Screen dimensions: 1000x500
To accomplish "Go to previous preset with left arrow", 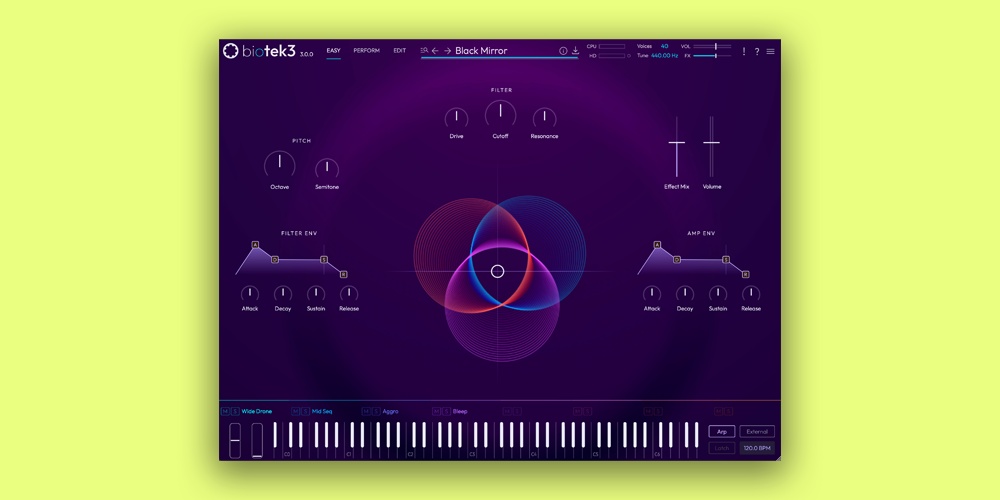I will click(435, 51).
